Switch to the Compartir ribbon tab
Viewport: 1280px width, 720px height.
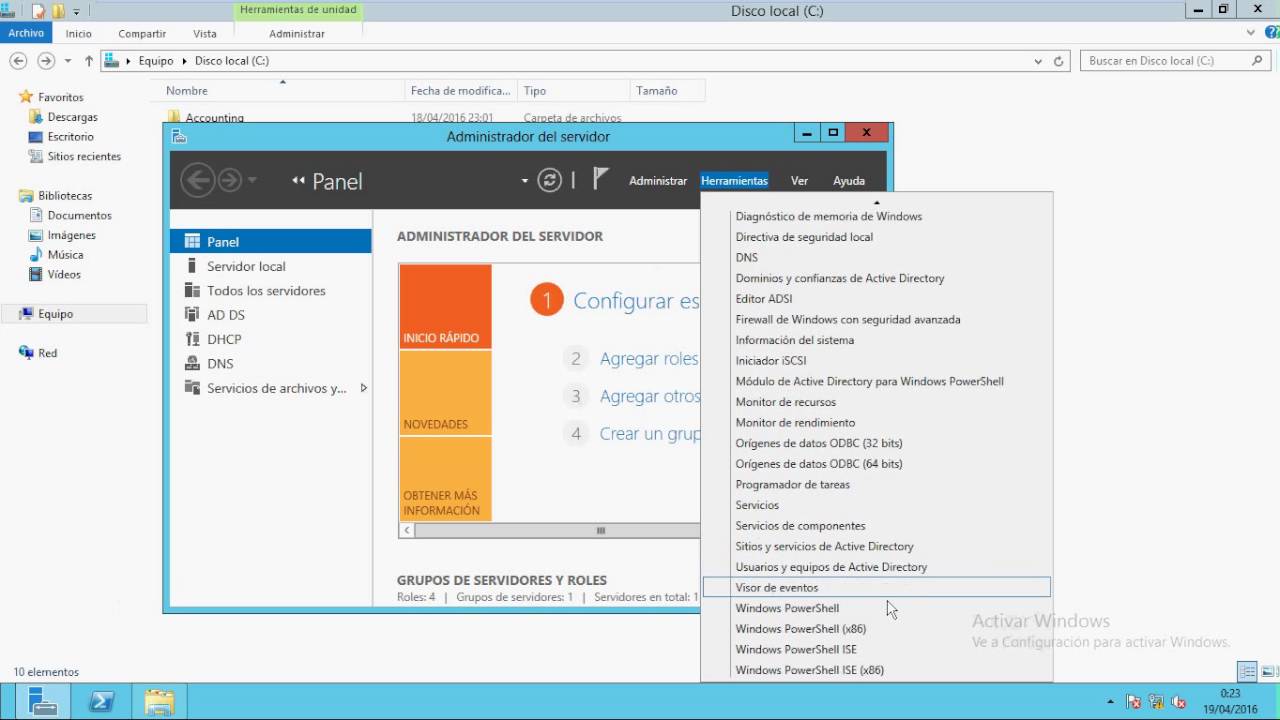point(142,33)
